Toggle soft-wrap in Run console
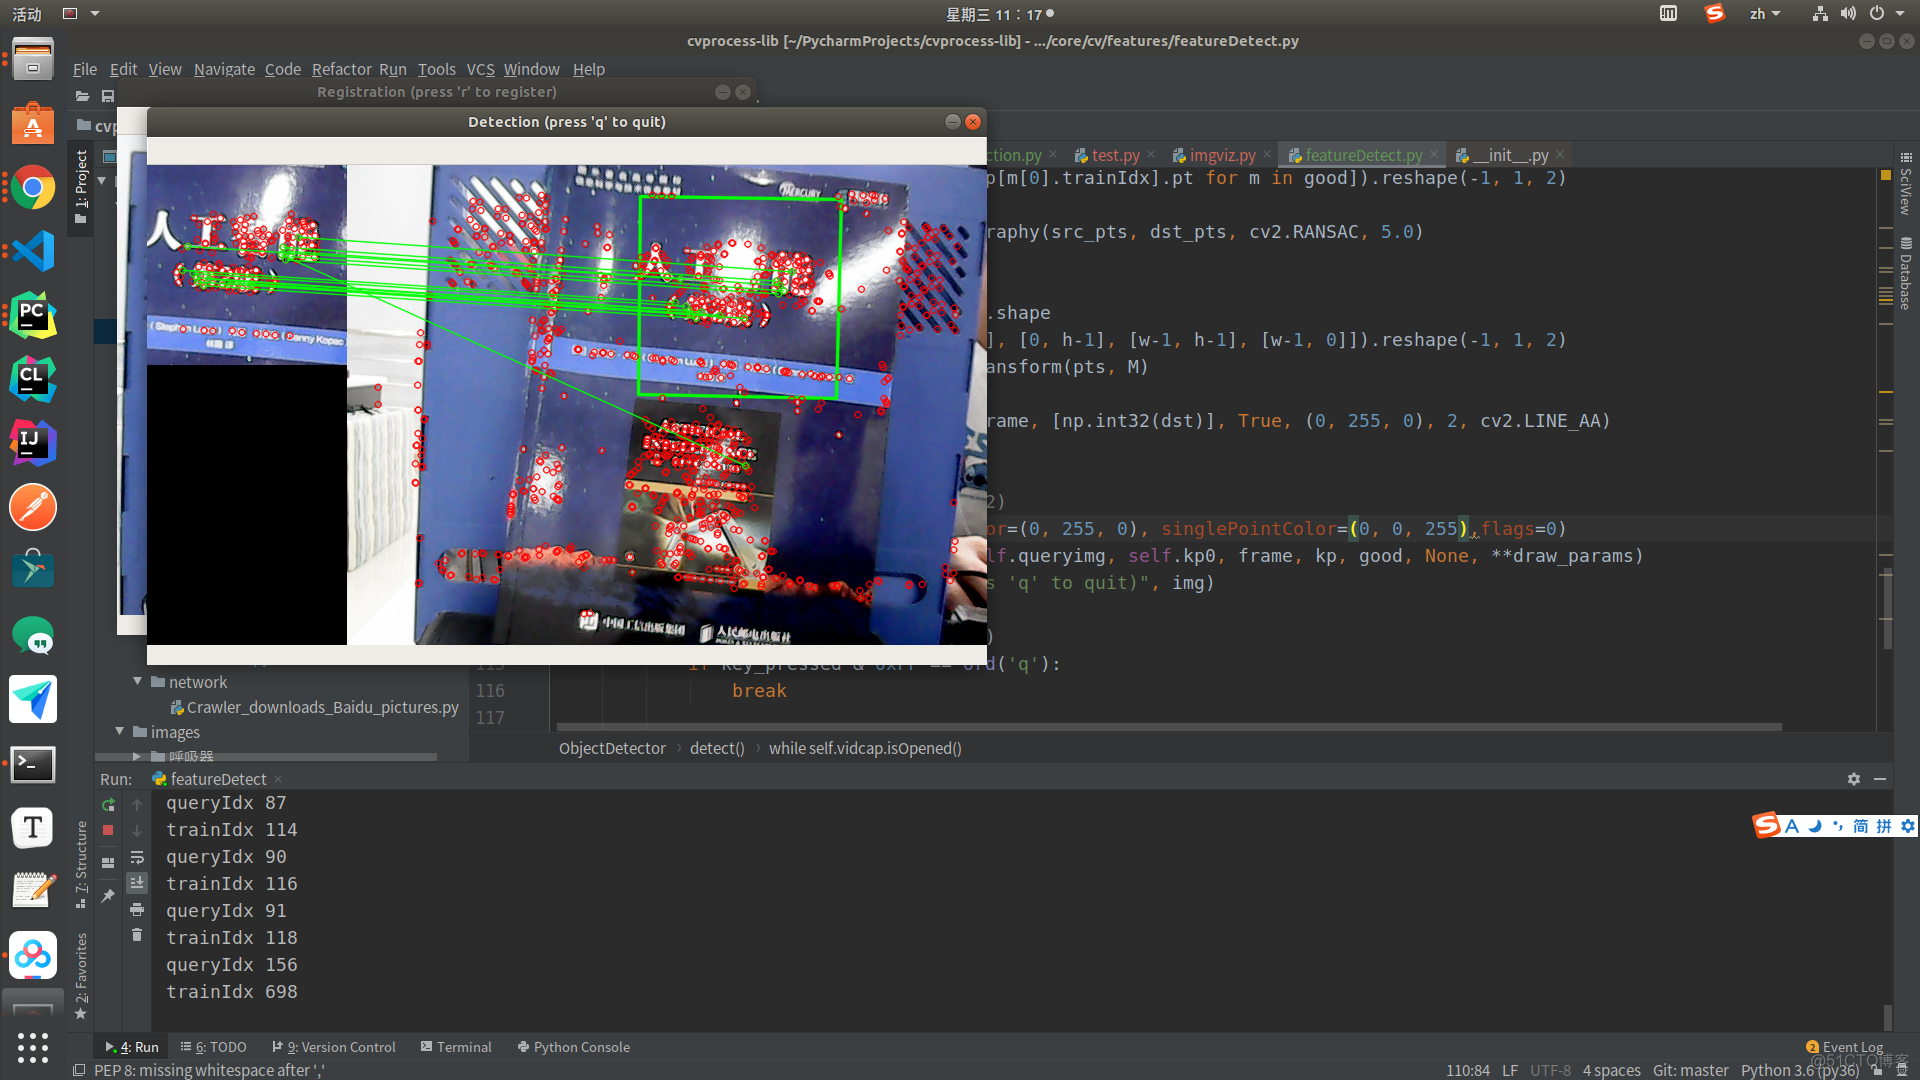Image resolution: width=1920 pixels, height=1080 pixels. (137, 857)
